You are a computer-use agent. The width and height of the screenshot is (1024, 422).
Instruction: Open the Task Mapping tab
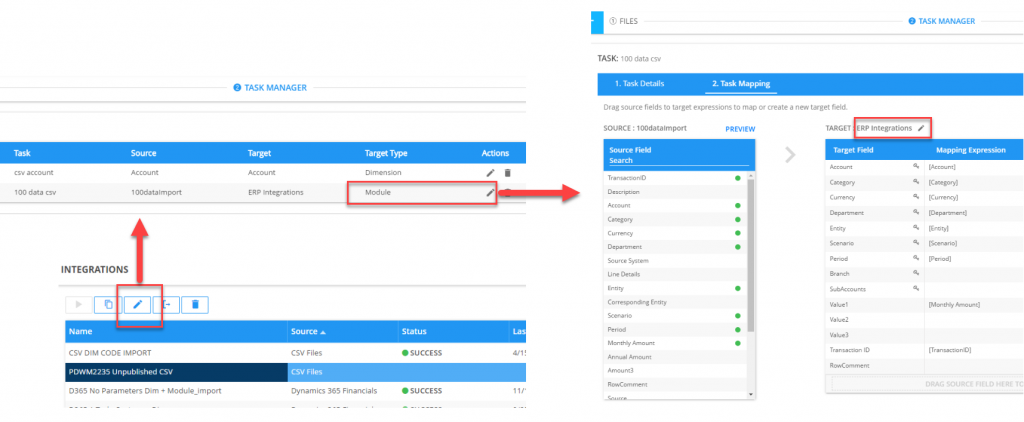(740, 83)
